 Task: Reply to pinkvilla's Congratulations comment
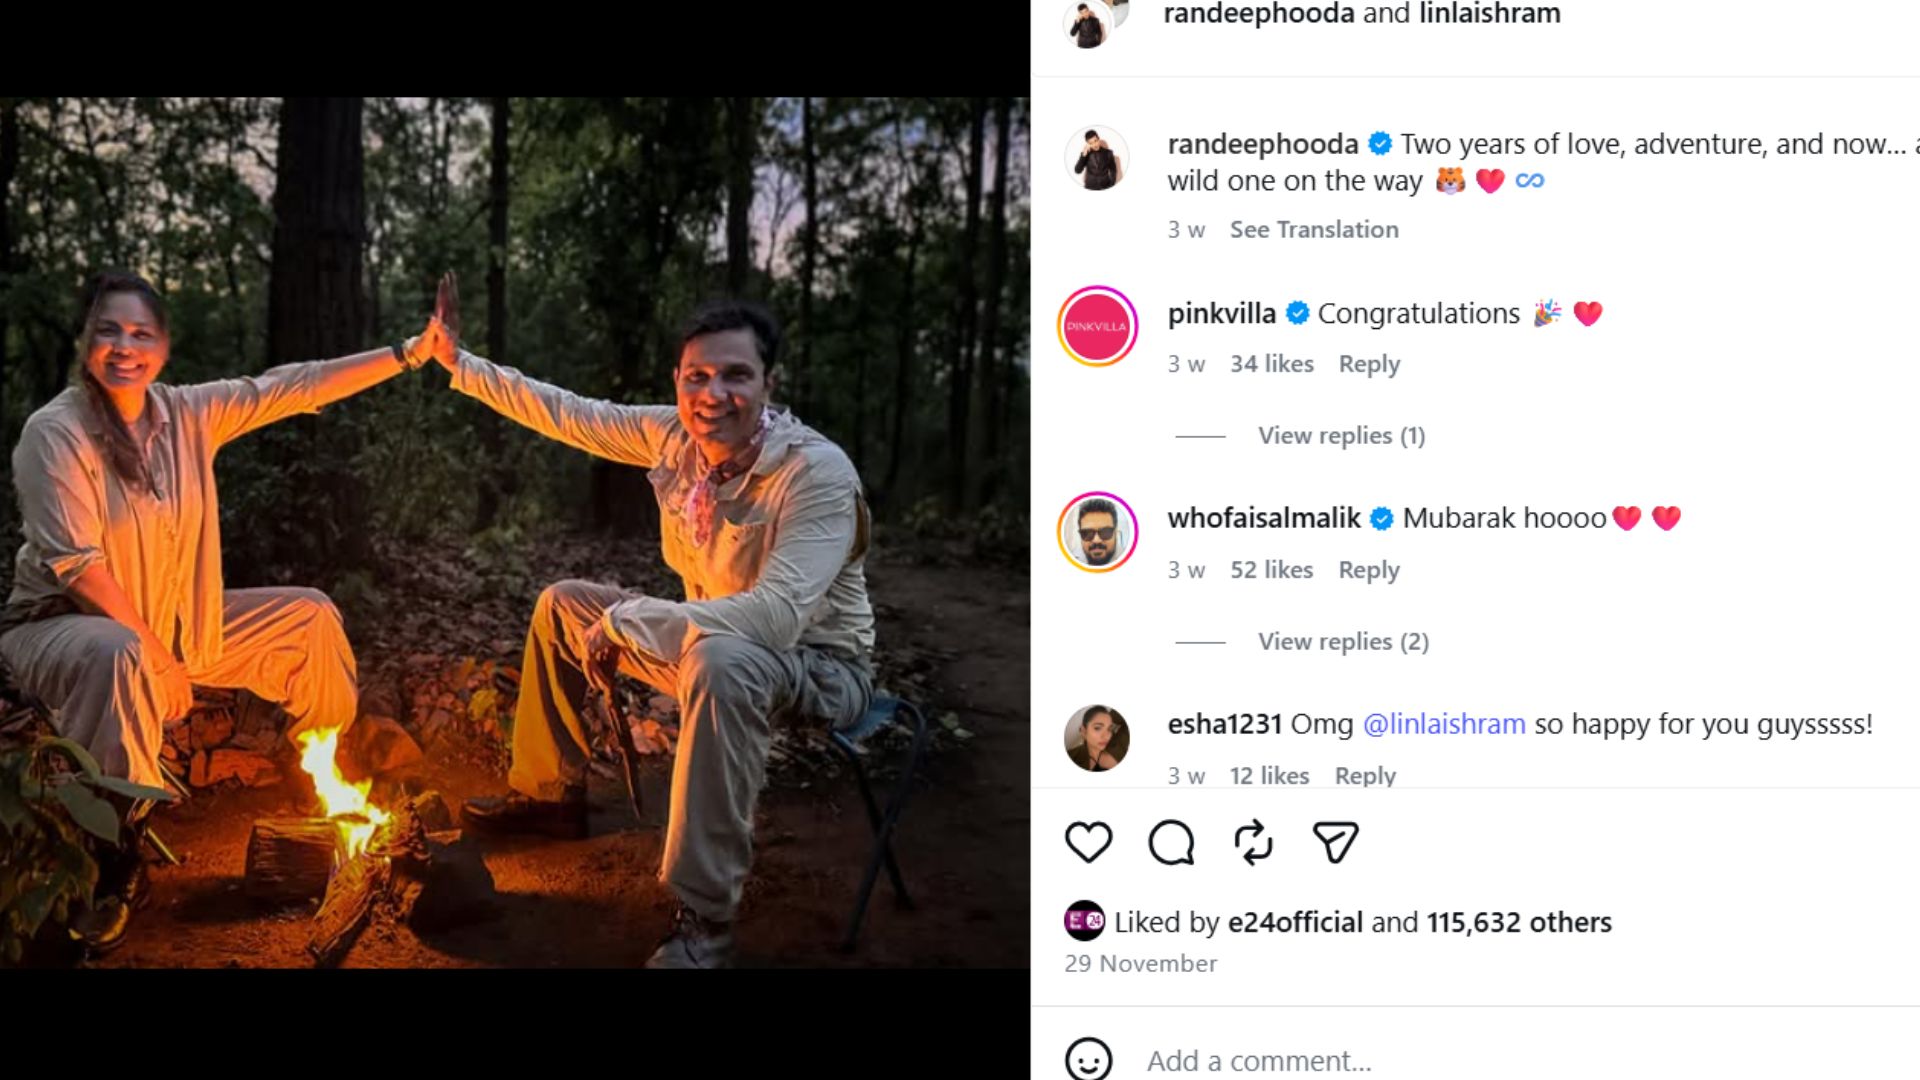point(1369,364)
